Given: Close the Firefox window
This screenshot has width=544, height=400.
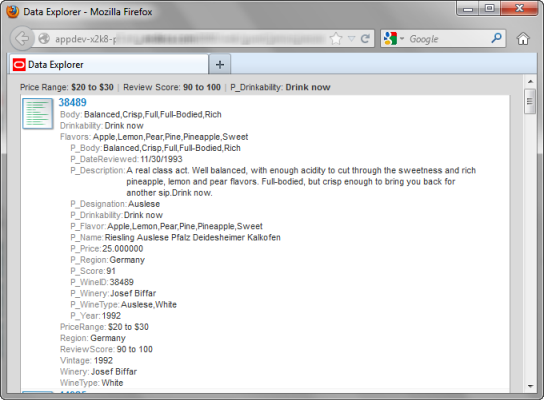Looking at the screenshot, I should 519,9.
